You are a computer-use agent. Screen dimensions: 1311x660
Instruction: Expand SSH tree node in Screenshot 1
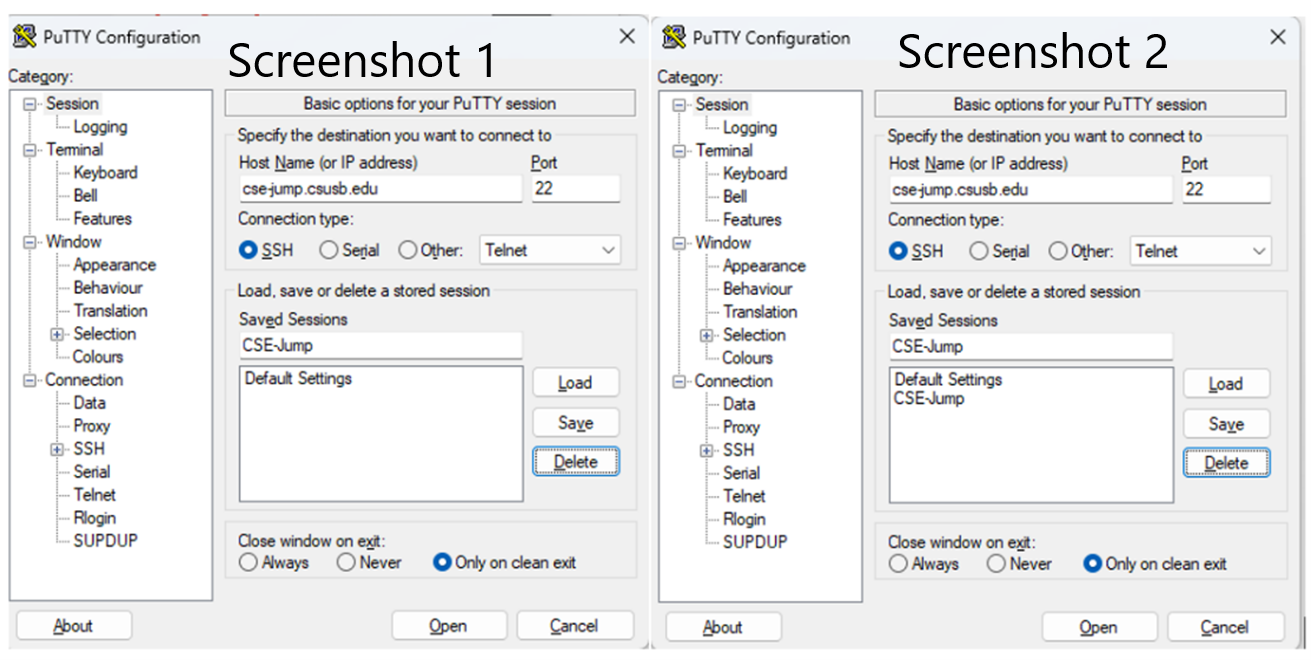[58, 449]
